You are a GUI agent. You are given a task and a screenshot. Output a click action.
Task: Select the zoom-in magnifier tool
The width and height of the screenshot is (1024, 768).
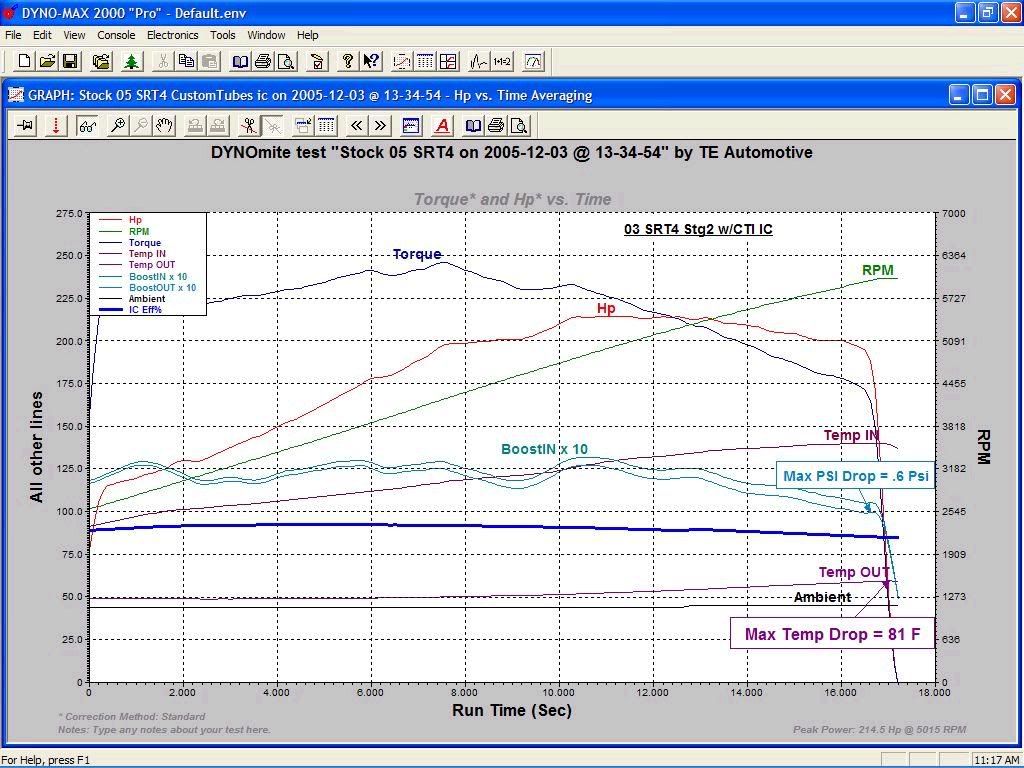[118, 125]
